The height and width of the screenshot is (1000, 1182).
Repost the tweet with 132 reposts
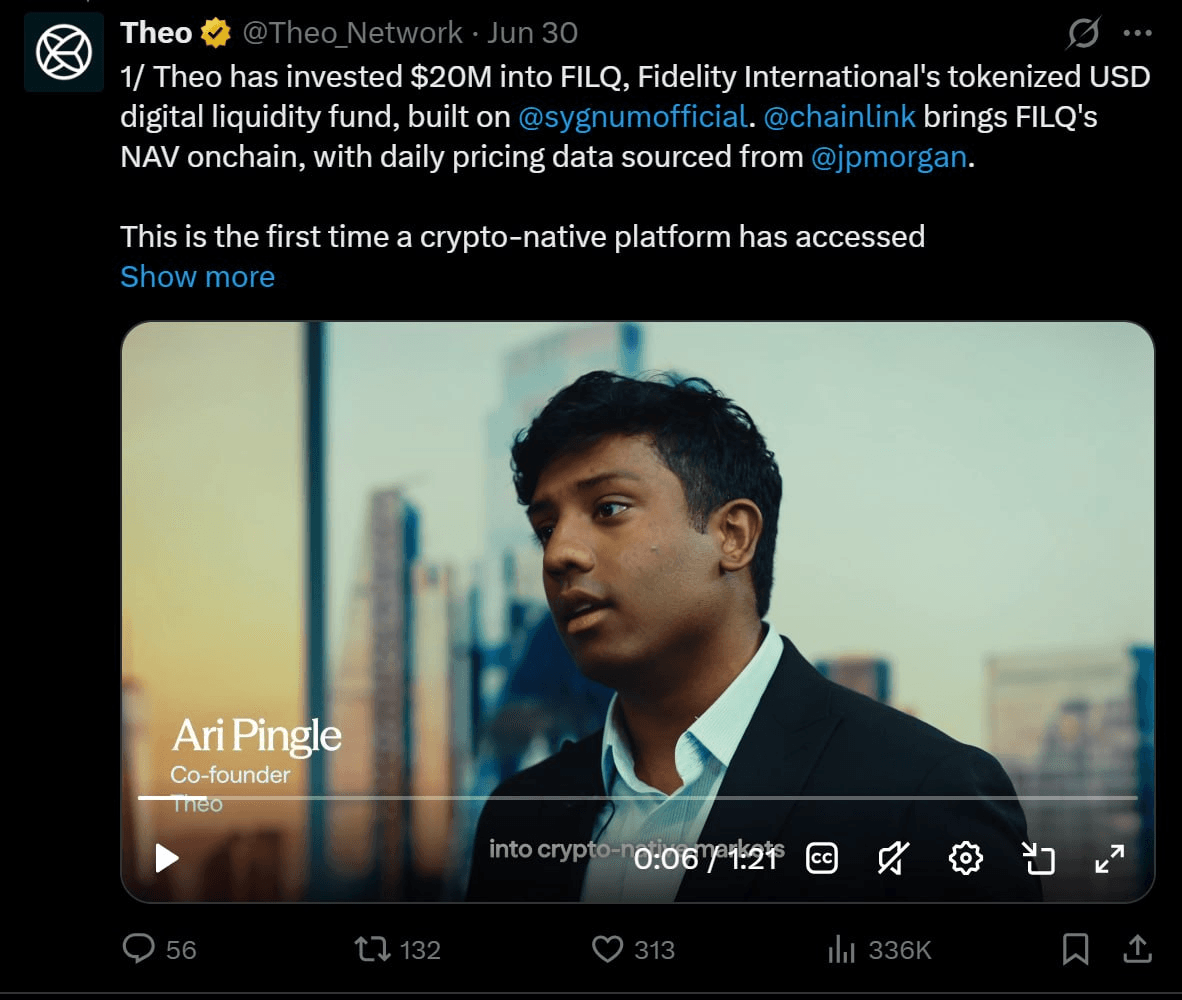point(397,949)
